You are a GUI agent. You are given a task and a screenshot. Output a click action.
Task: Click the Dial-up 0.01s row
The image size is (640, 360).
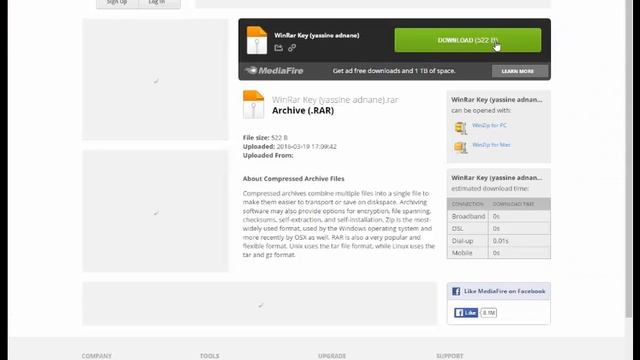(x=499, y=241)
